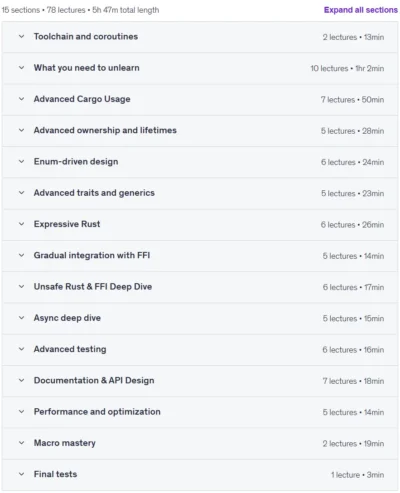Expand Enum-driven design section
Screen dimensions: 400x493
pos(200,162)
